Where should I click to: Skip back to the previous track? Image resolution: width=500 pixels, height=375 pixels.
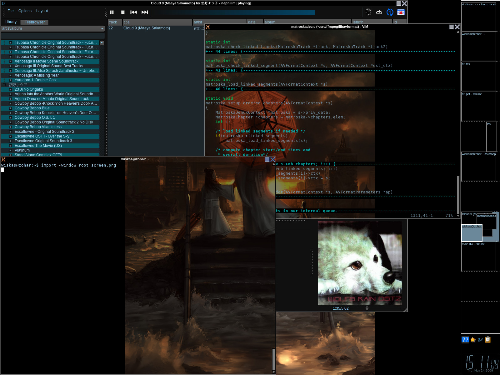click(x=134, y=12)
